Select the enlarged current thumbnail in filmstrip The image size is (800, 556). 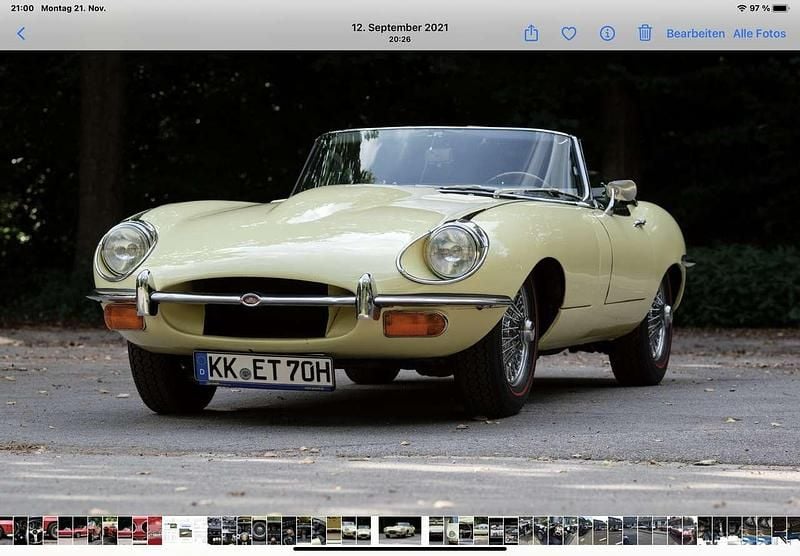pyautogui.click(x=400, y=530)
